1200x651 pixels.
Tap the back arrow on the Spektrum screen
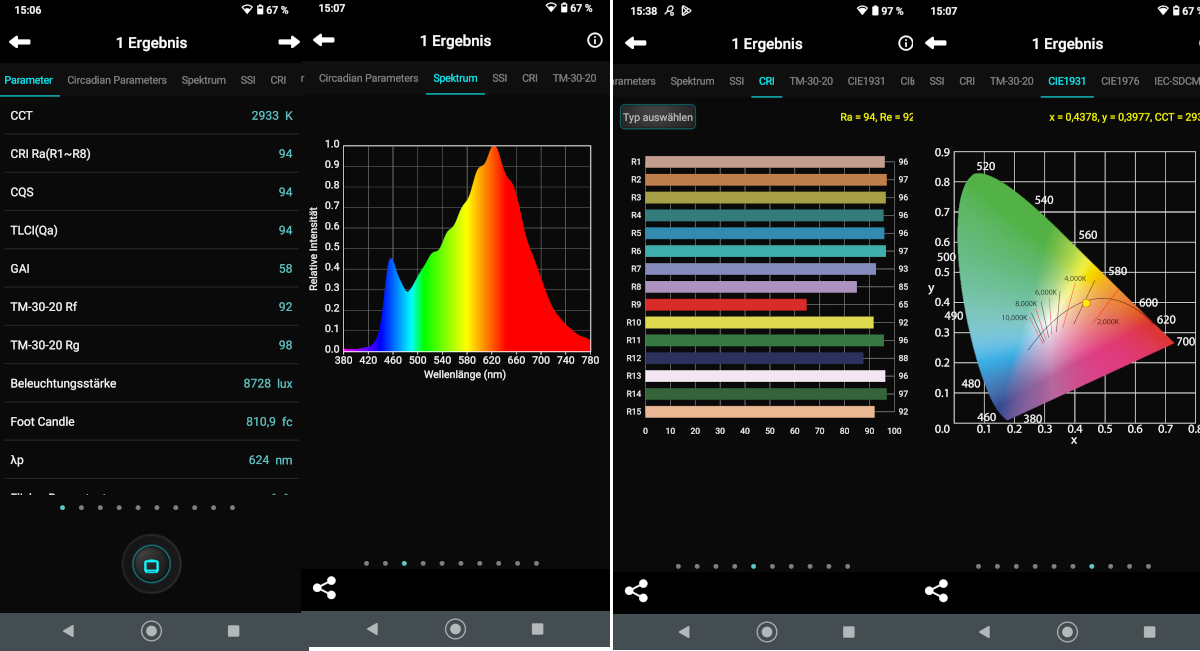324,40
